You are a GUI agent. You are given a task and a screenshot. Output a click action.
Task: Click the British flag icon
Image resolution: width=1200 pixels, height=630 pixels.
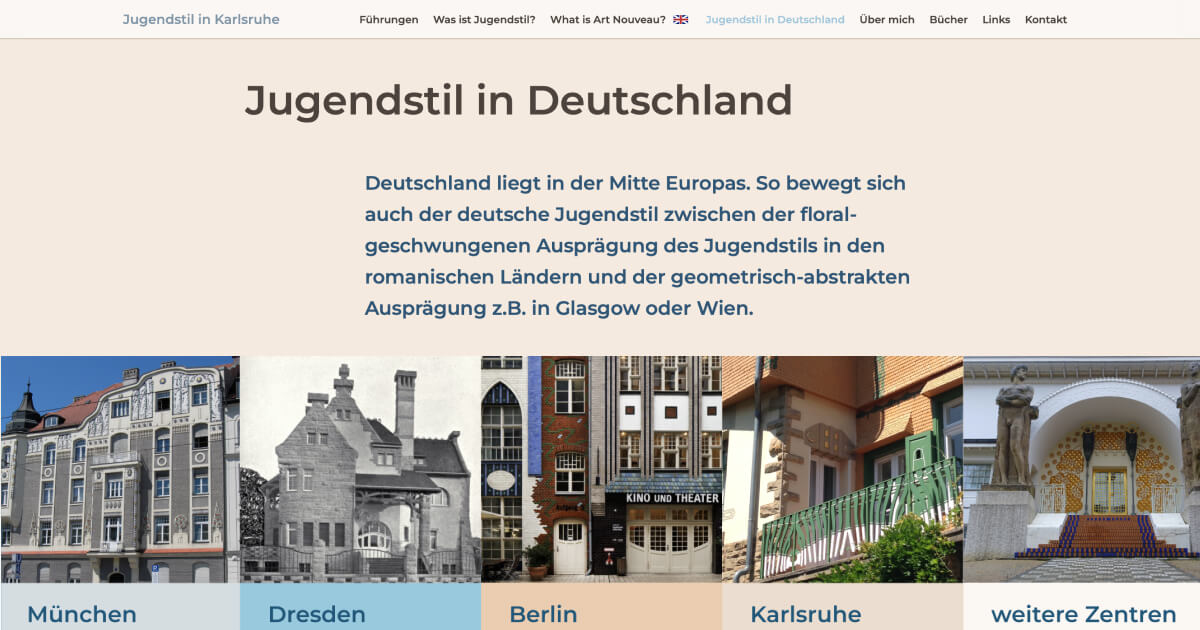pos(679,18)
